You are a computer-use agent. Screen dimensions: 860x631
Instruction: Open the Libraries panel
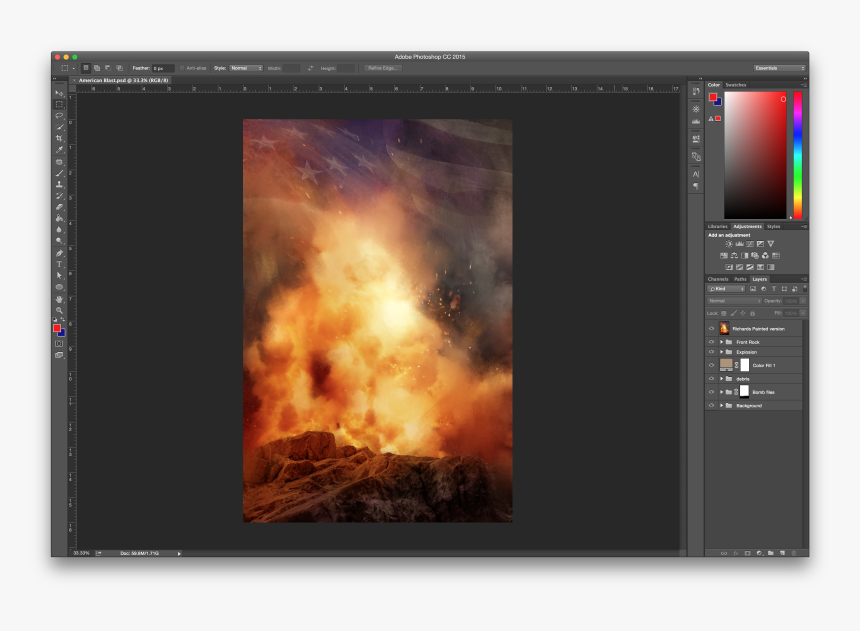click(x=717, y=226)
